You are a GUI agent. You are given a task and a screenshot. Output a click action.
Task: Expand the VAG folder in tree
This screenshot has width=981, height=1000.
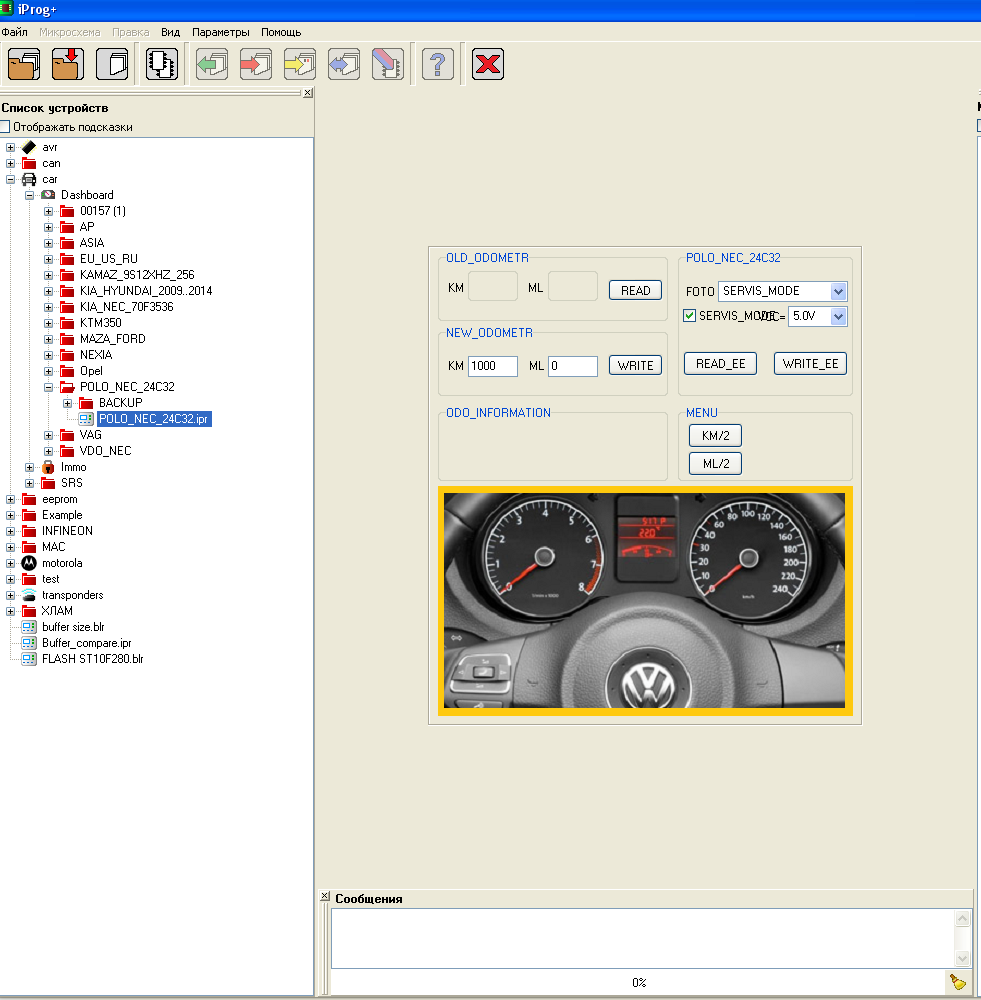point(49,435)
